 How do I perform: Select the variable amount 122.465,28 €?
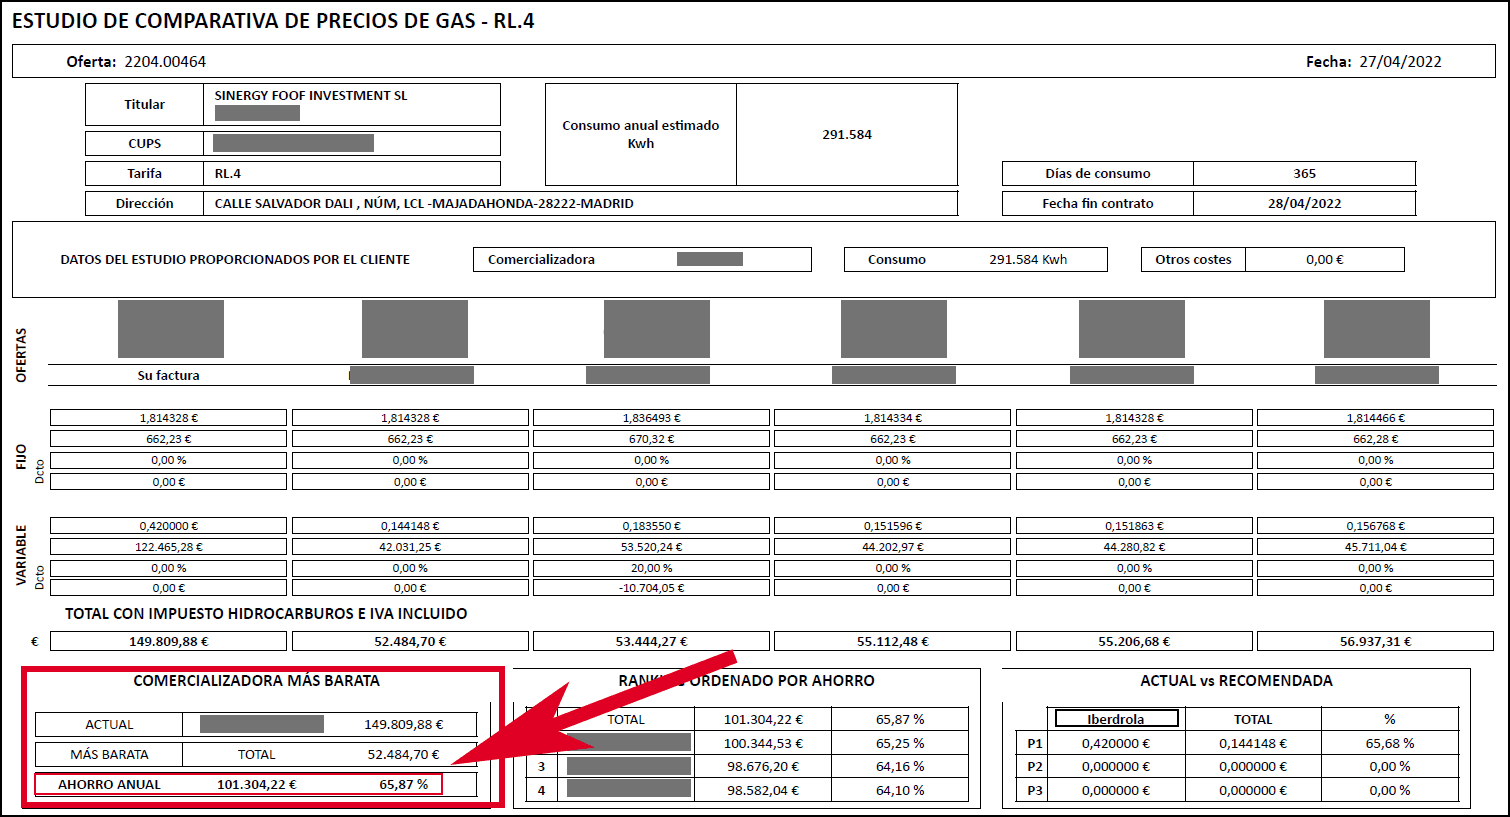169,547
